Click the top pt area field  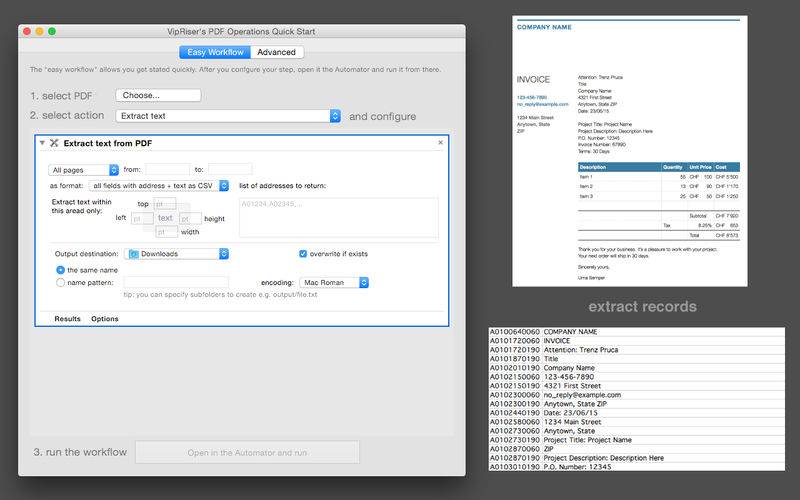tap(165, 204)
